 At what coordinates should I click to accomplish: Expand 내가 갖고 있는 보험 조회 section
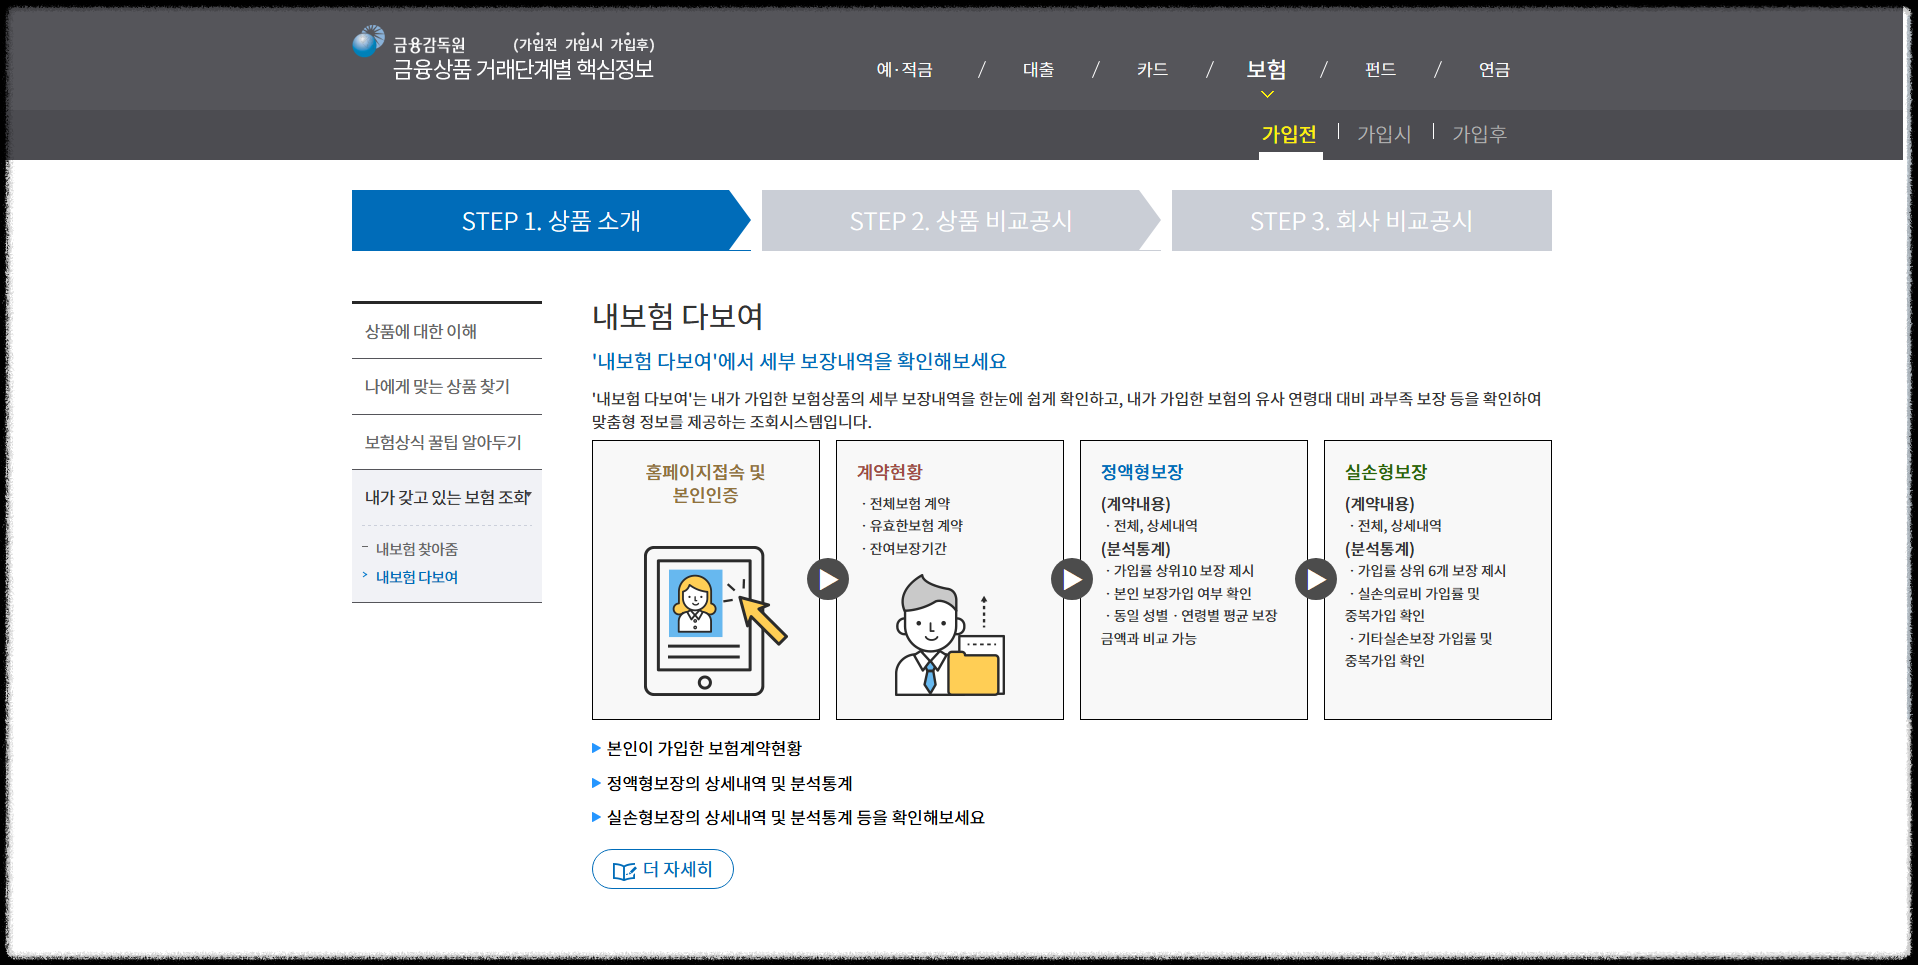tap(447, 497)
